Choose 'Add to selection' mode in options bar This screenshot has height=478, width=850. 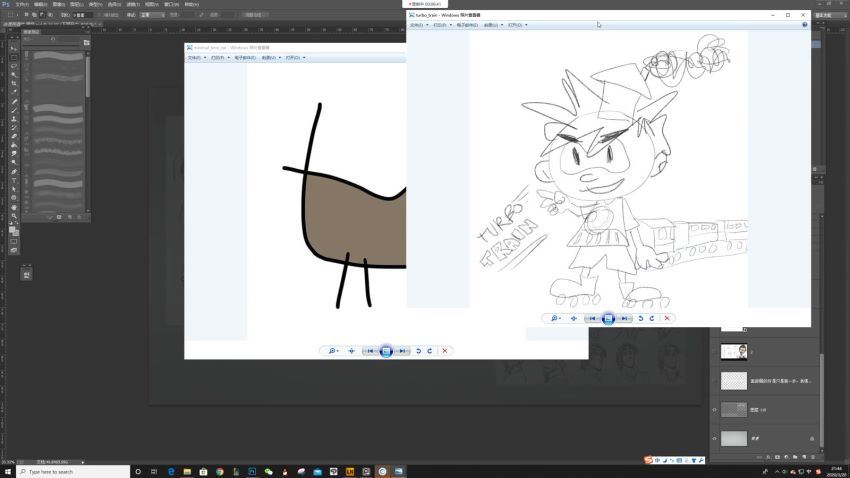(34, 15)
